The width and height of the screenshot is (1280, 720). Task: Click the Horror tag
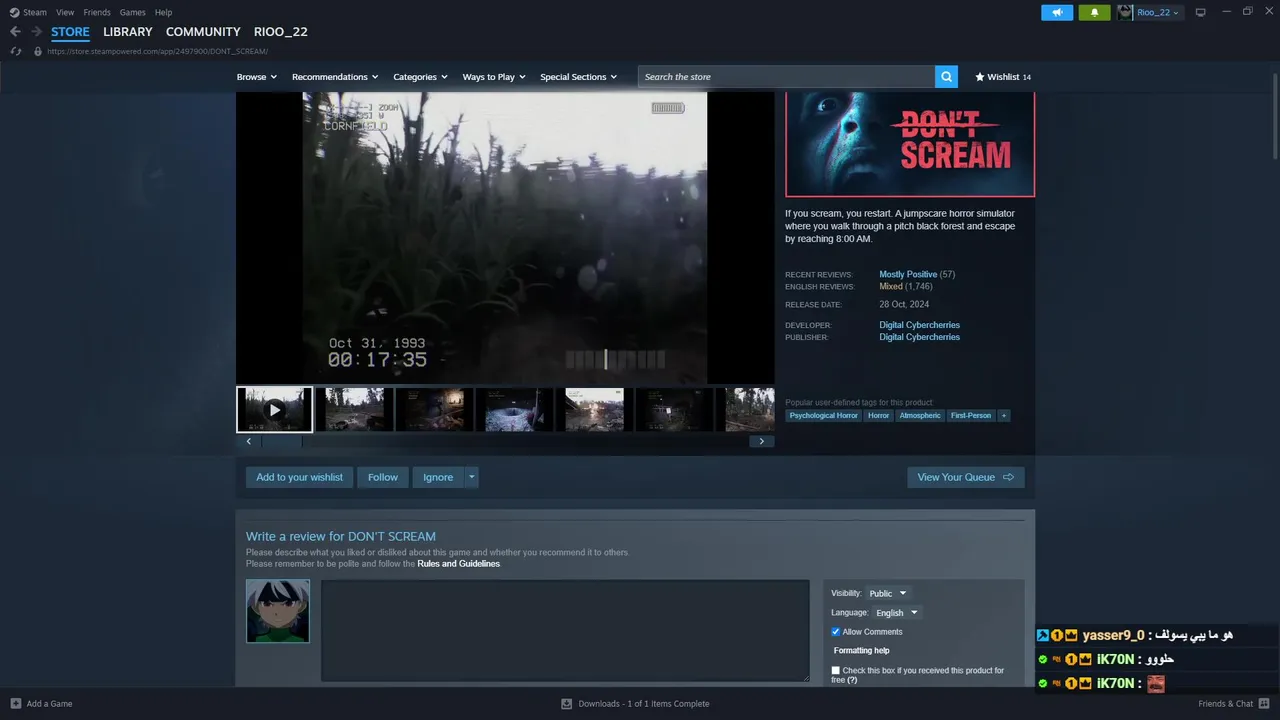(x=878, y=415)
